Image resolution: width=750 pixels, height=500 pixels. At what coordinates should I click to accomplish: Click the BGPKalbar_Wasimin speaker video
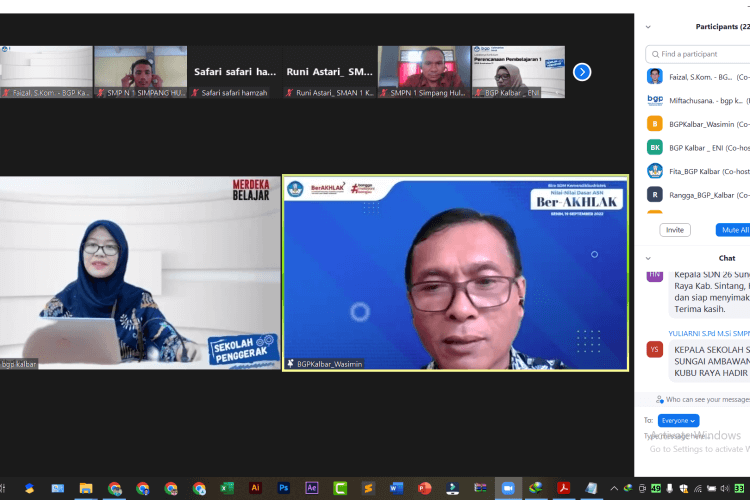(456, 274)
